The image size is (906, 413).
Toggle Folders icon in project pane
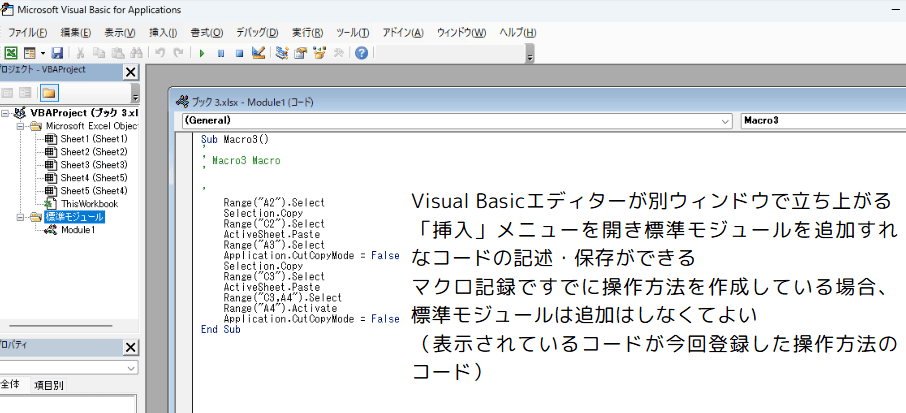tap(49, 92)
